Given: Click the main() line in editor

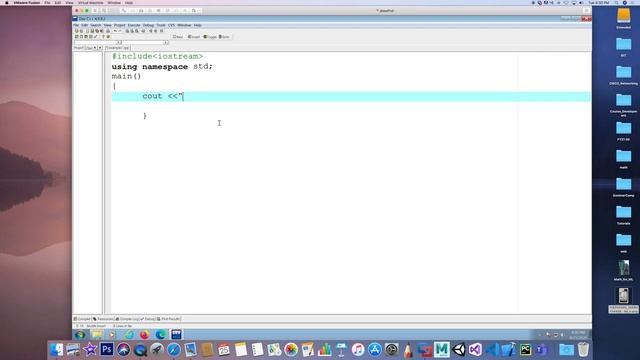Looking at the screenshot, I should tap(126, 76).
